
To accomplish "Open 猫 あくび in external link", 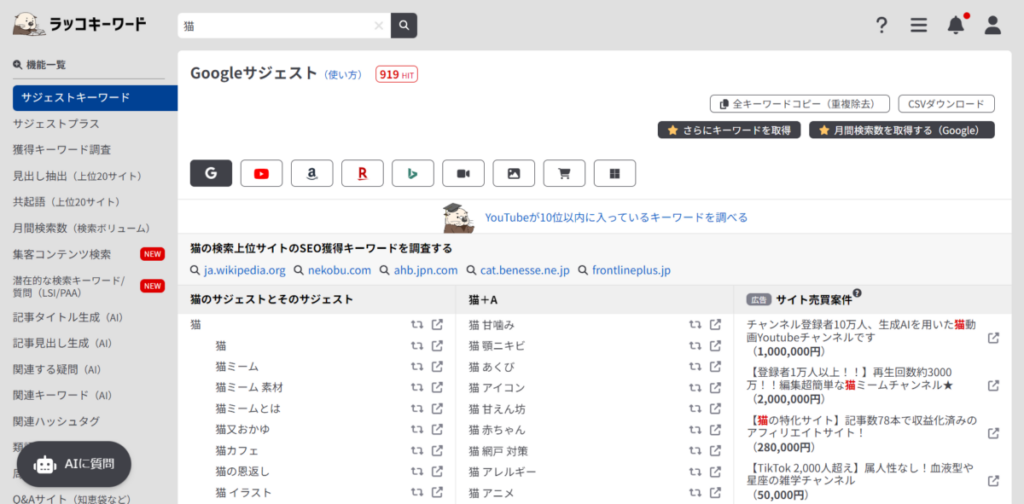I will click(715, 366).
